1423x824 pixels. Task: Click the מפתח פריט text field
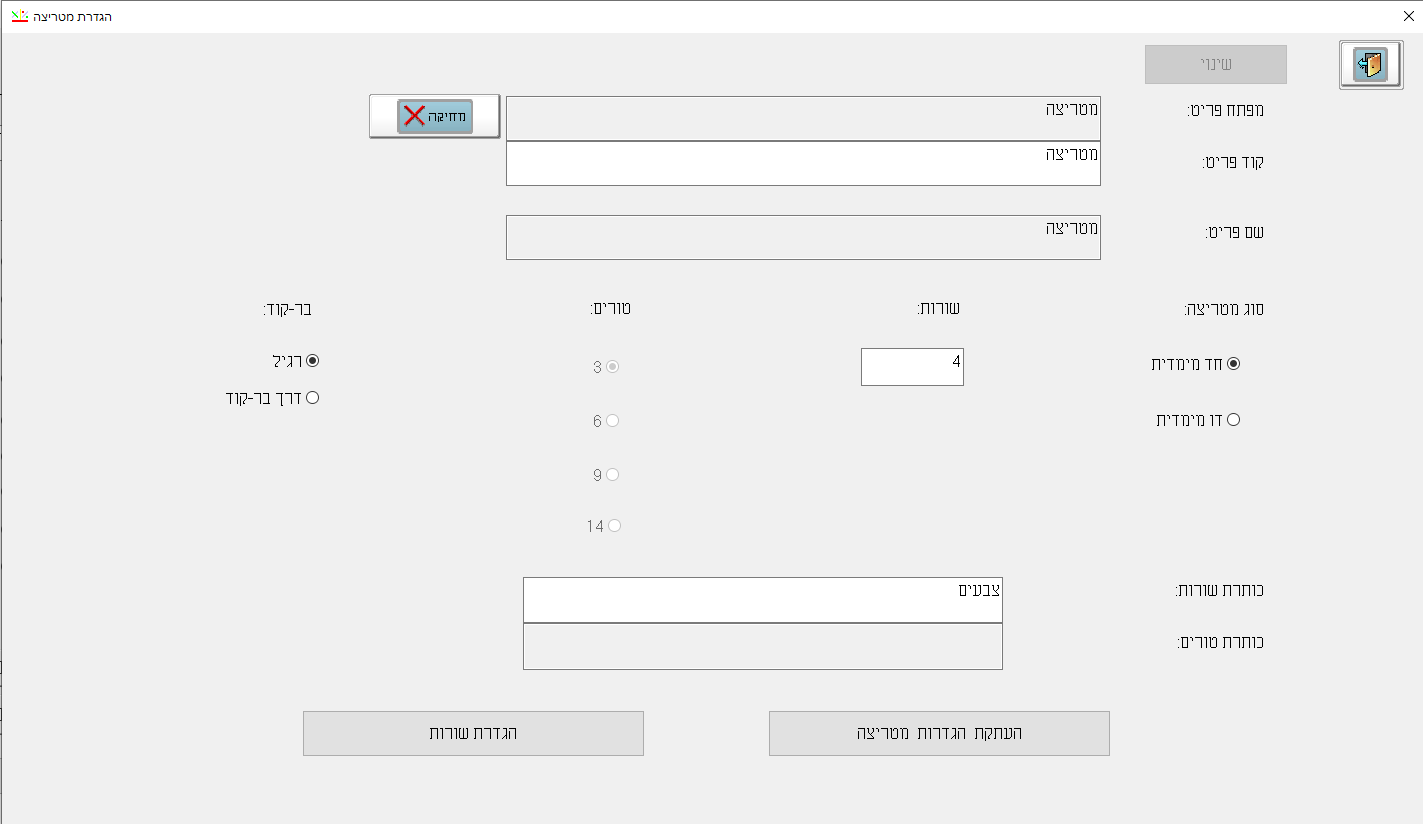802,118
